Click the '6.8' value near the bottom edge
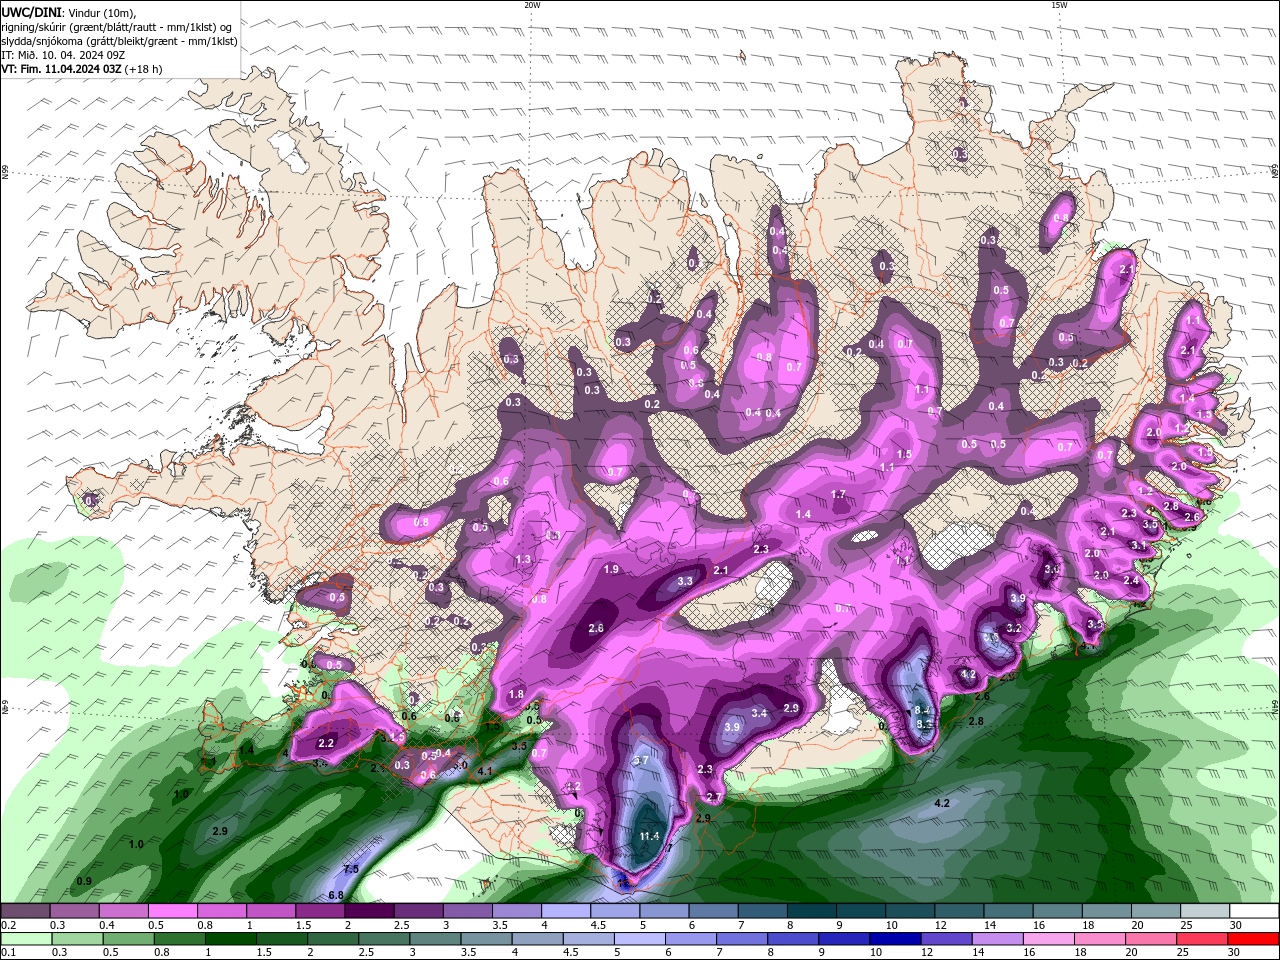 click(336, 895)
